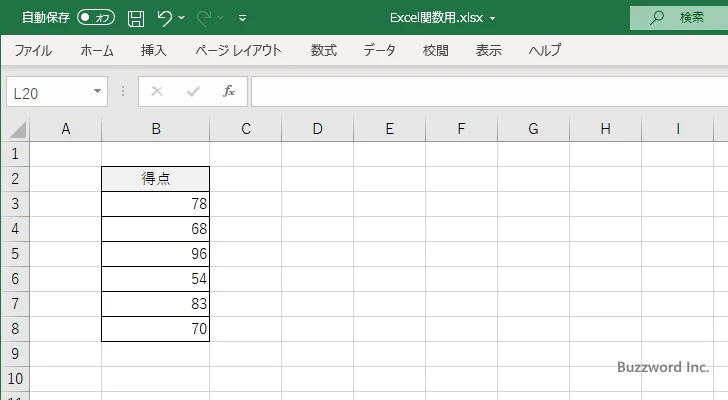728x400 pixels.
Task: Switch to the 数式 tab
Action: 324,50
